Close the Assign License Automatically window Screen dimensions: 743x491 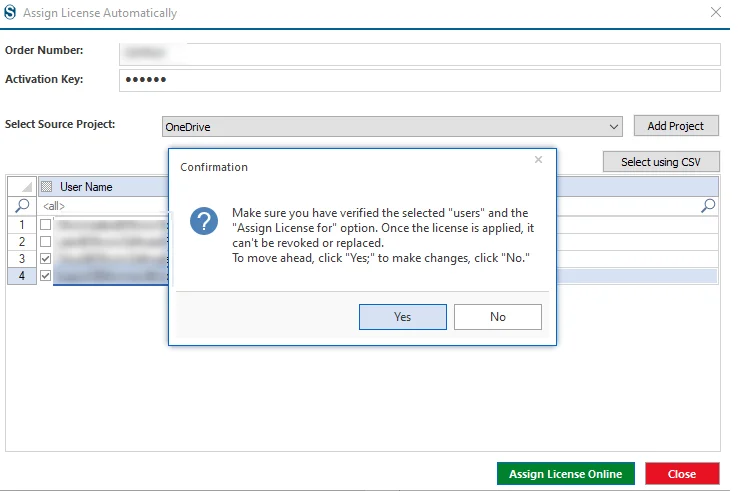[x=716, y=12]
